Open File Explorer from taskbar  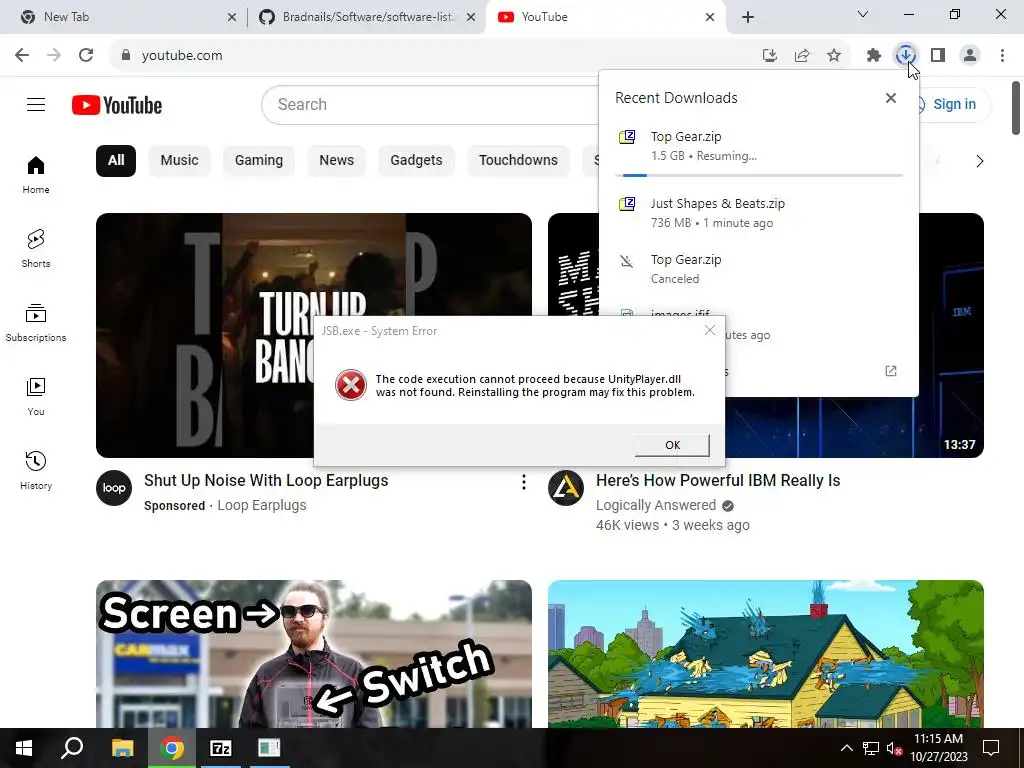coord(122,748)
